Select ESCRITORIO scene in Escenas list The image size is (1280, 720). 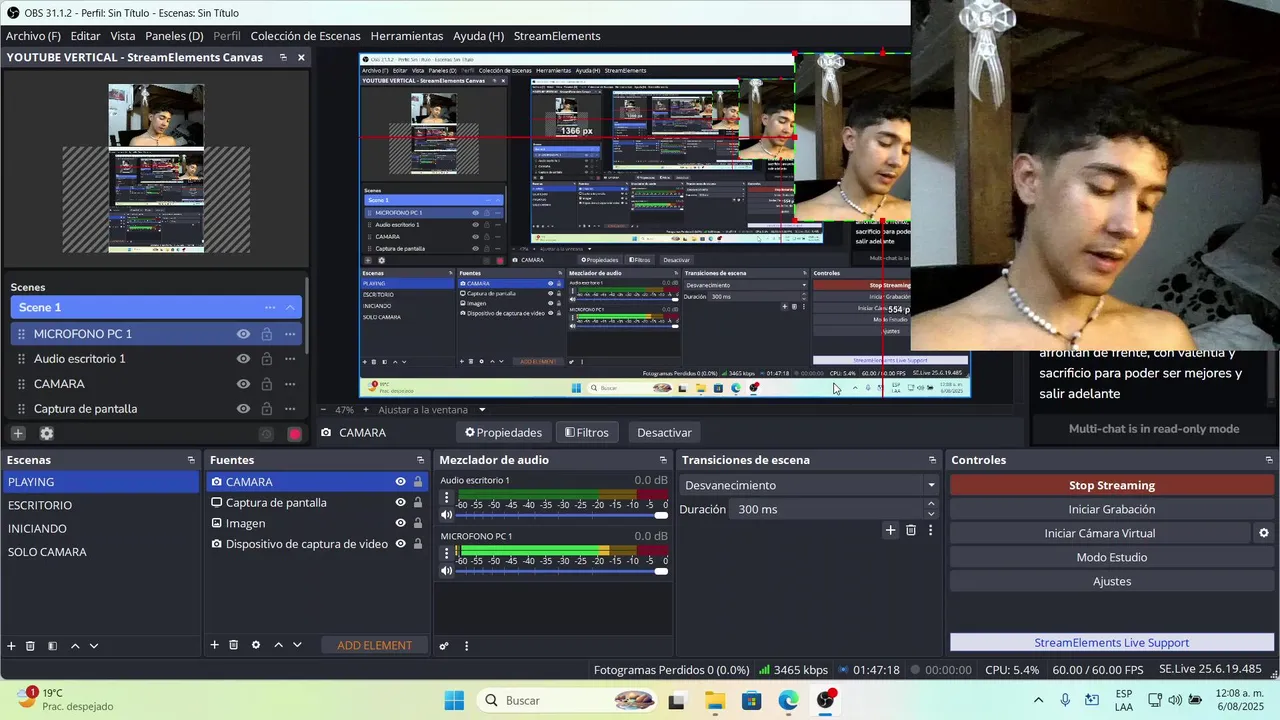(x=100, y=505)
